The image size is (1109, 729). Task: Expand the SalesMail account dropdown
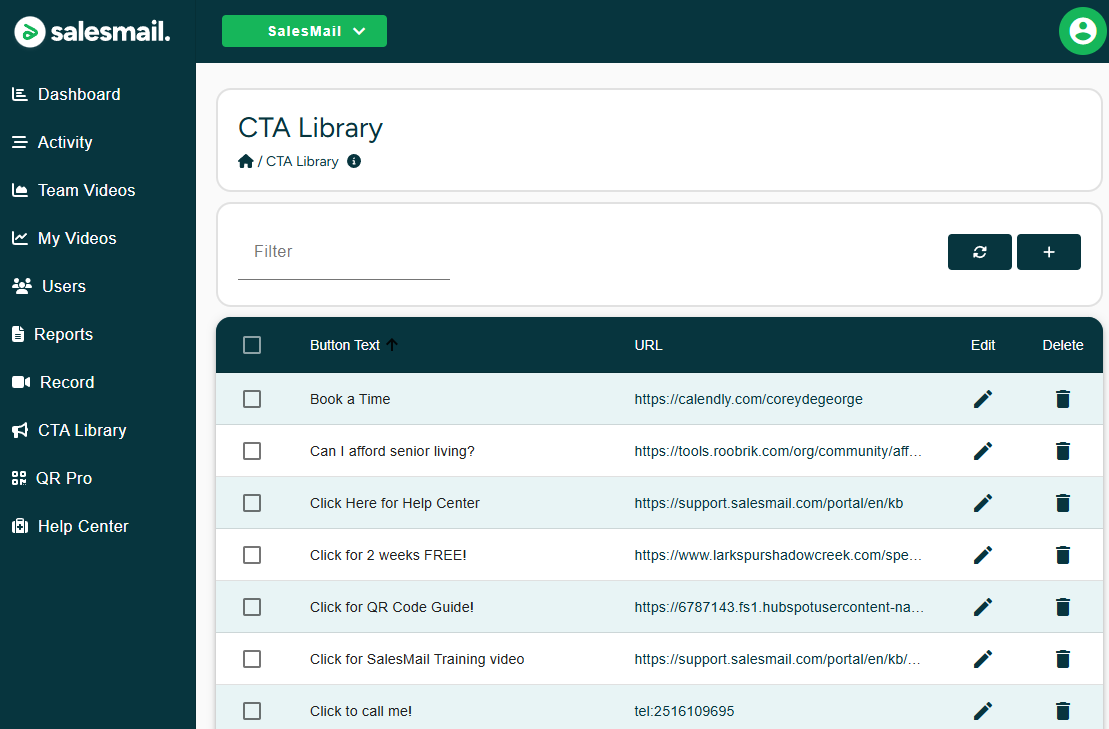304,31
